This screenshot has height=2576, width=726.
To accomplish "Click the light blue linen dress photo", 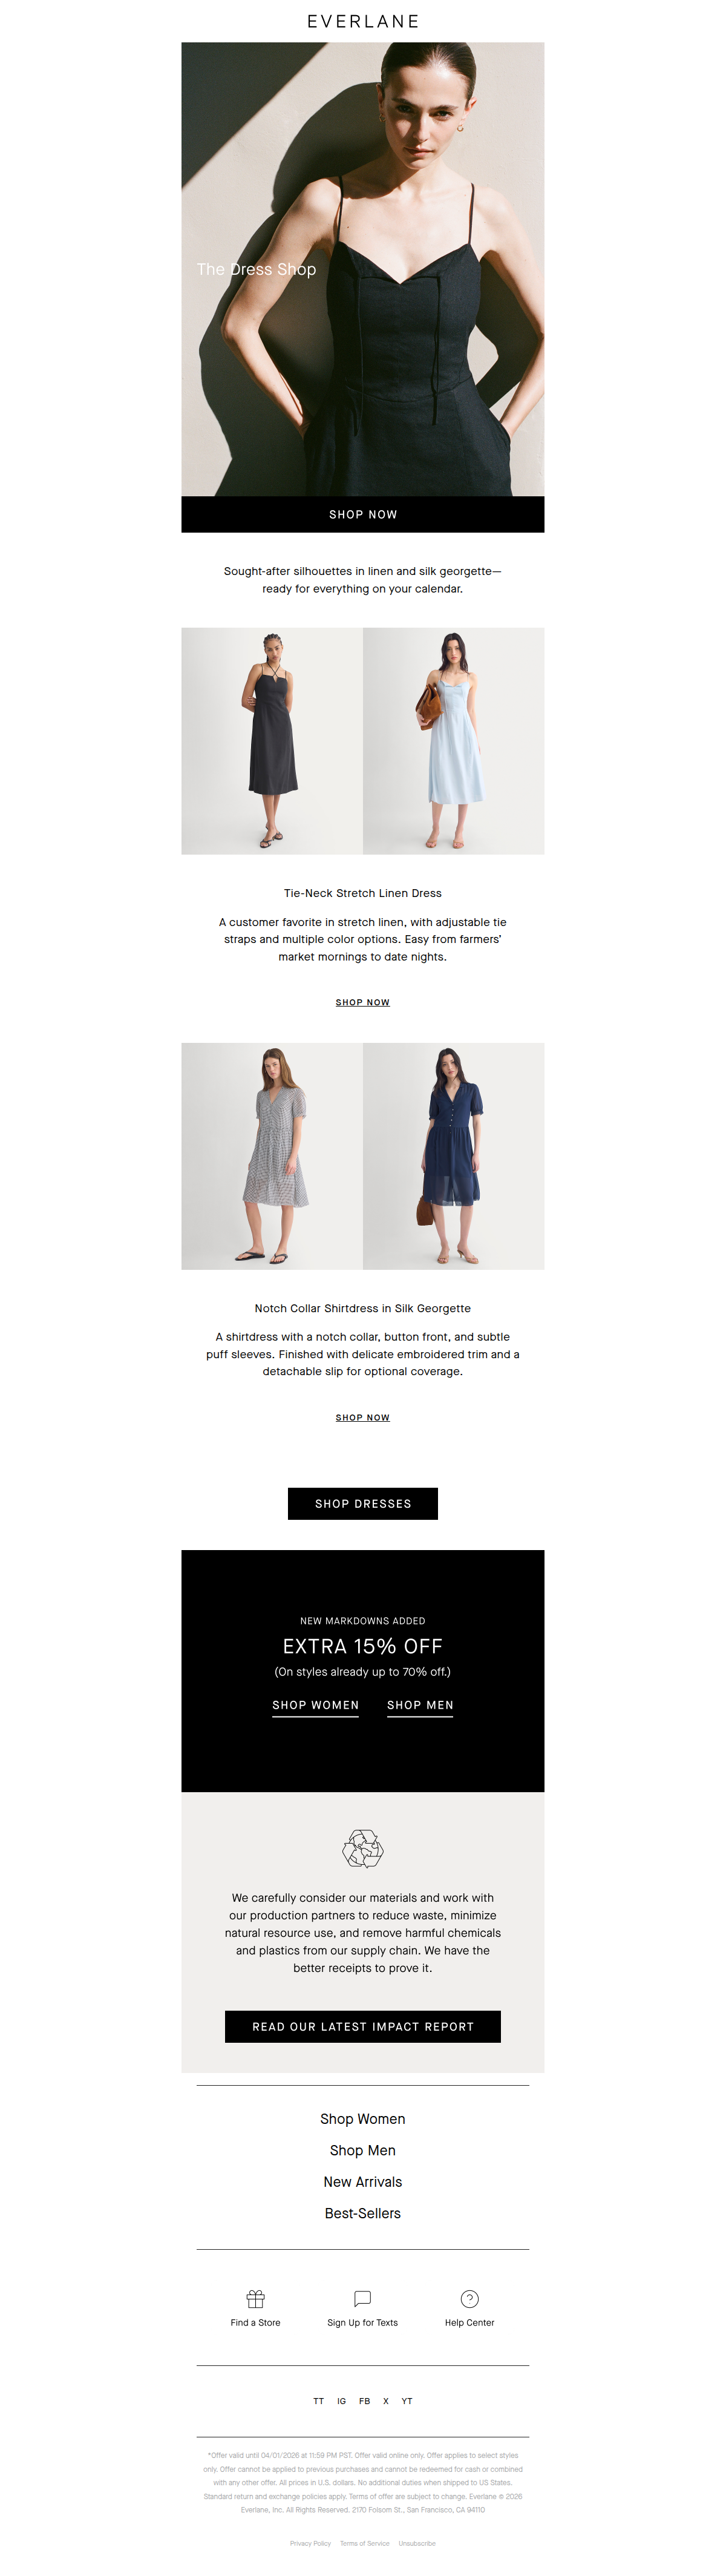I will tap(454, 741).
